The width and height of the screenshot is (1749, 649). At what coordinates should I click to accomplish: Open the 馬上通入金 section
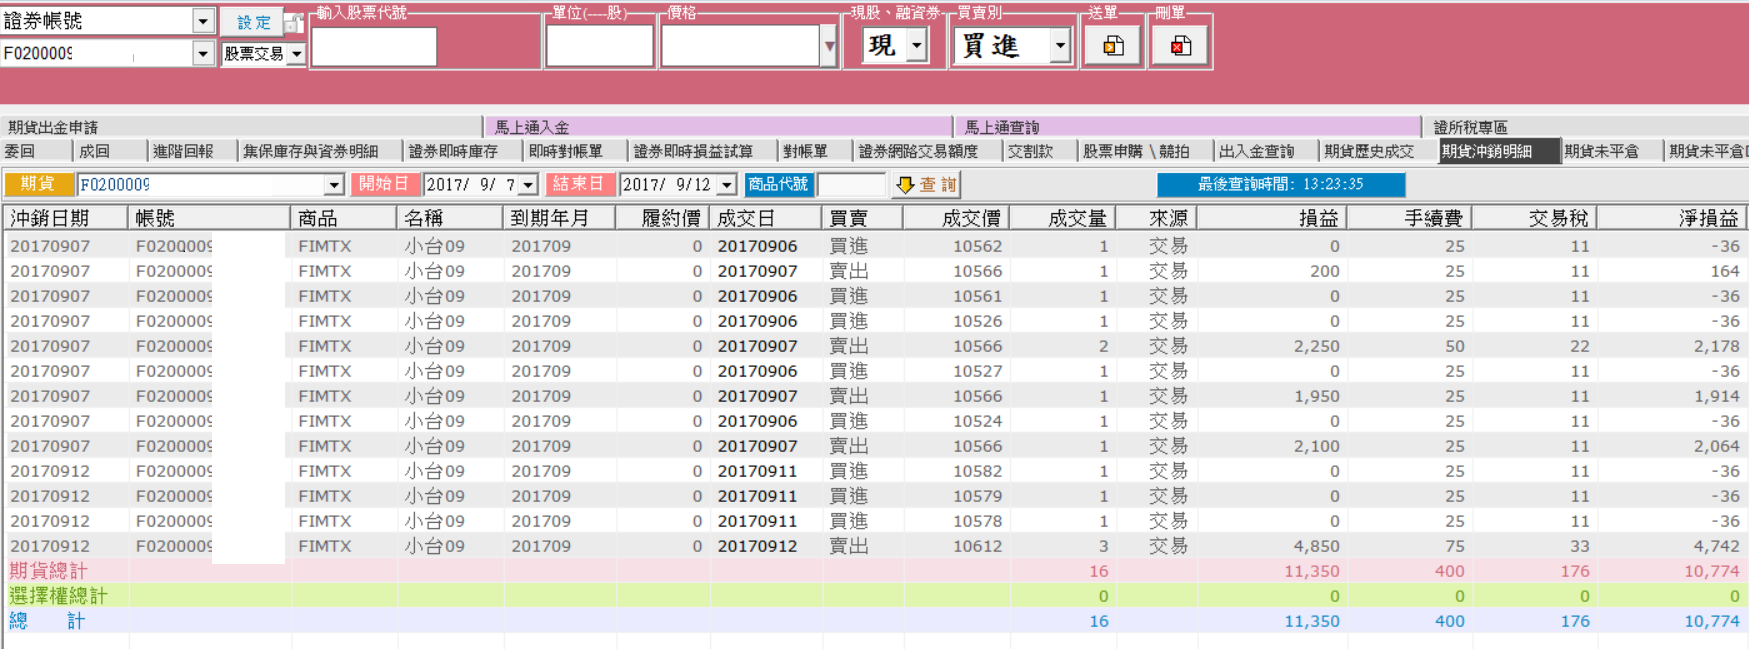[x=716, y=127]
